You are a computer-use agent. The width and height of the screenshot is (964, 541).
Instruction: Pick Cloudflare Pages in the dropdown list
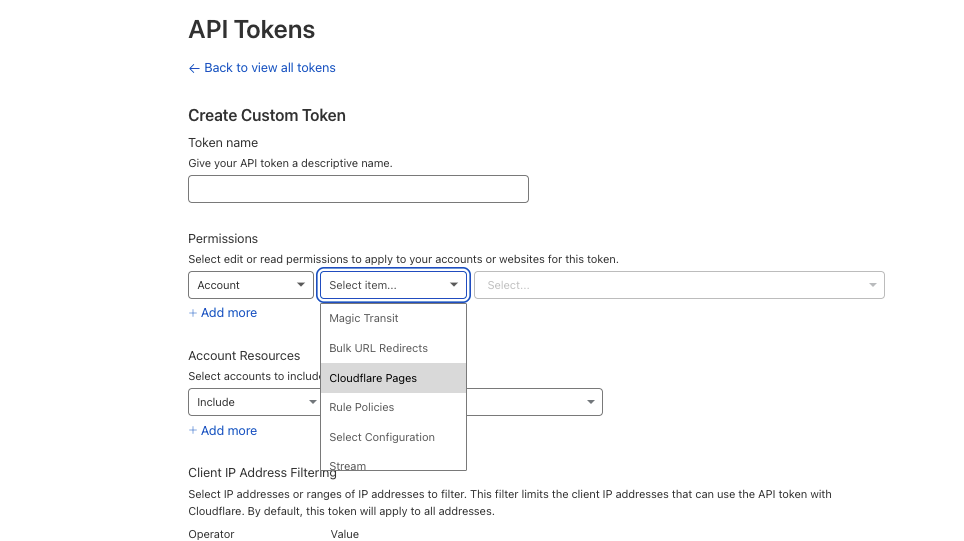373,378
